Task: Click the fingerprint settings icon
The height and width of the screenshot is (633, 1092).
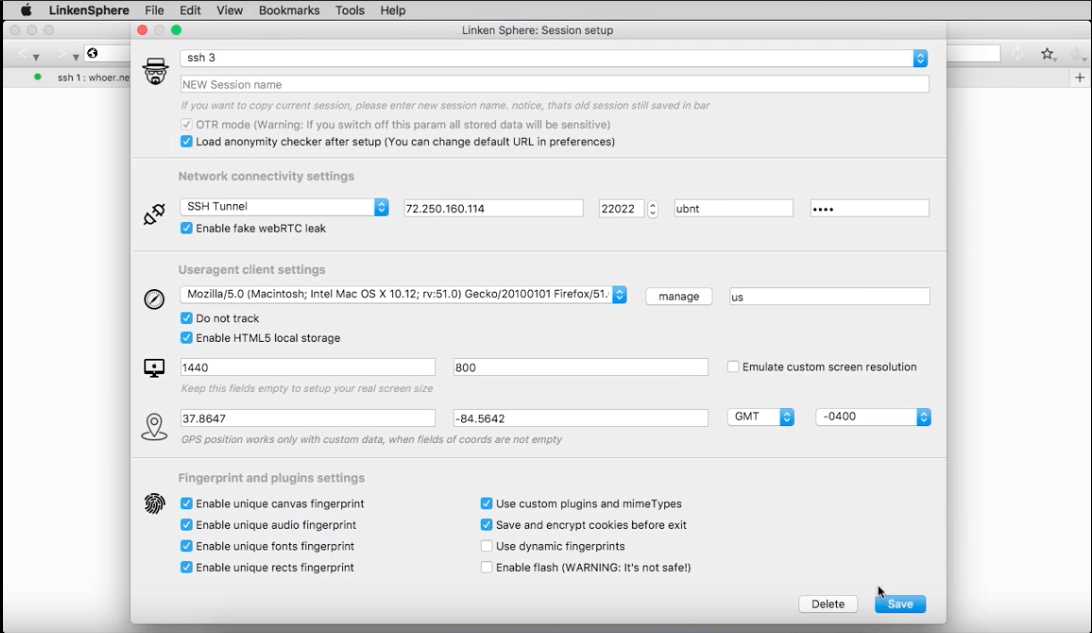Action: [154, 504]
